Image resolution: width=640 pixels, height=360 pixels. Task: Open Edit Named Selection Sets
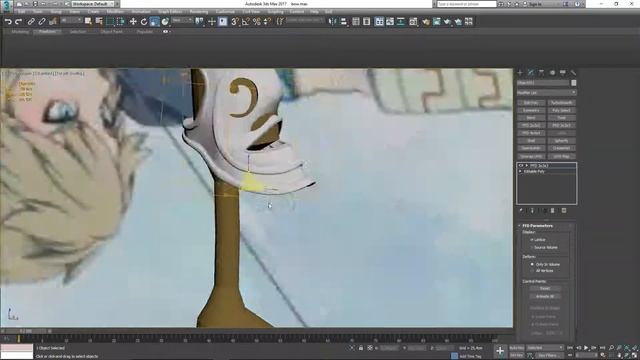pos(280,21)
